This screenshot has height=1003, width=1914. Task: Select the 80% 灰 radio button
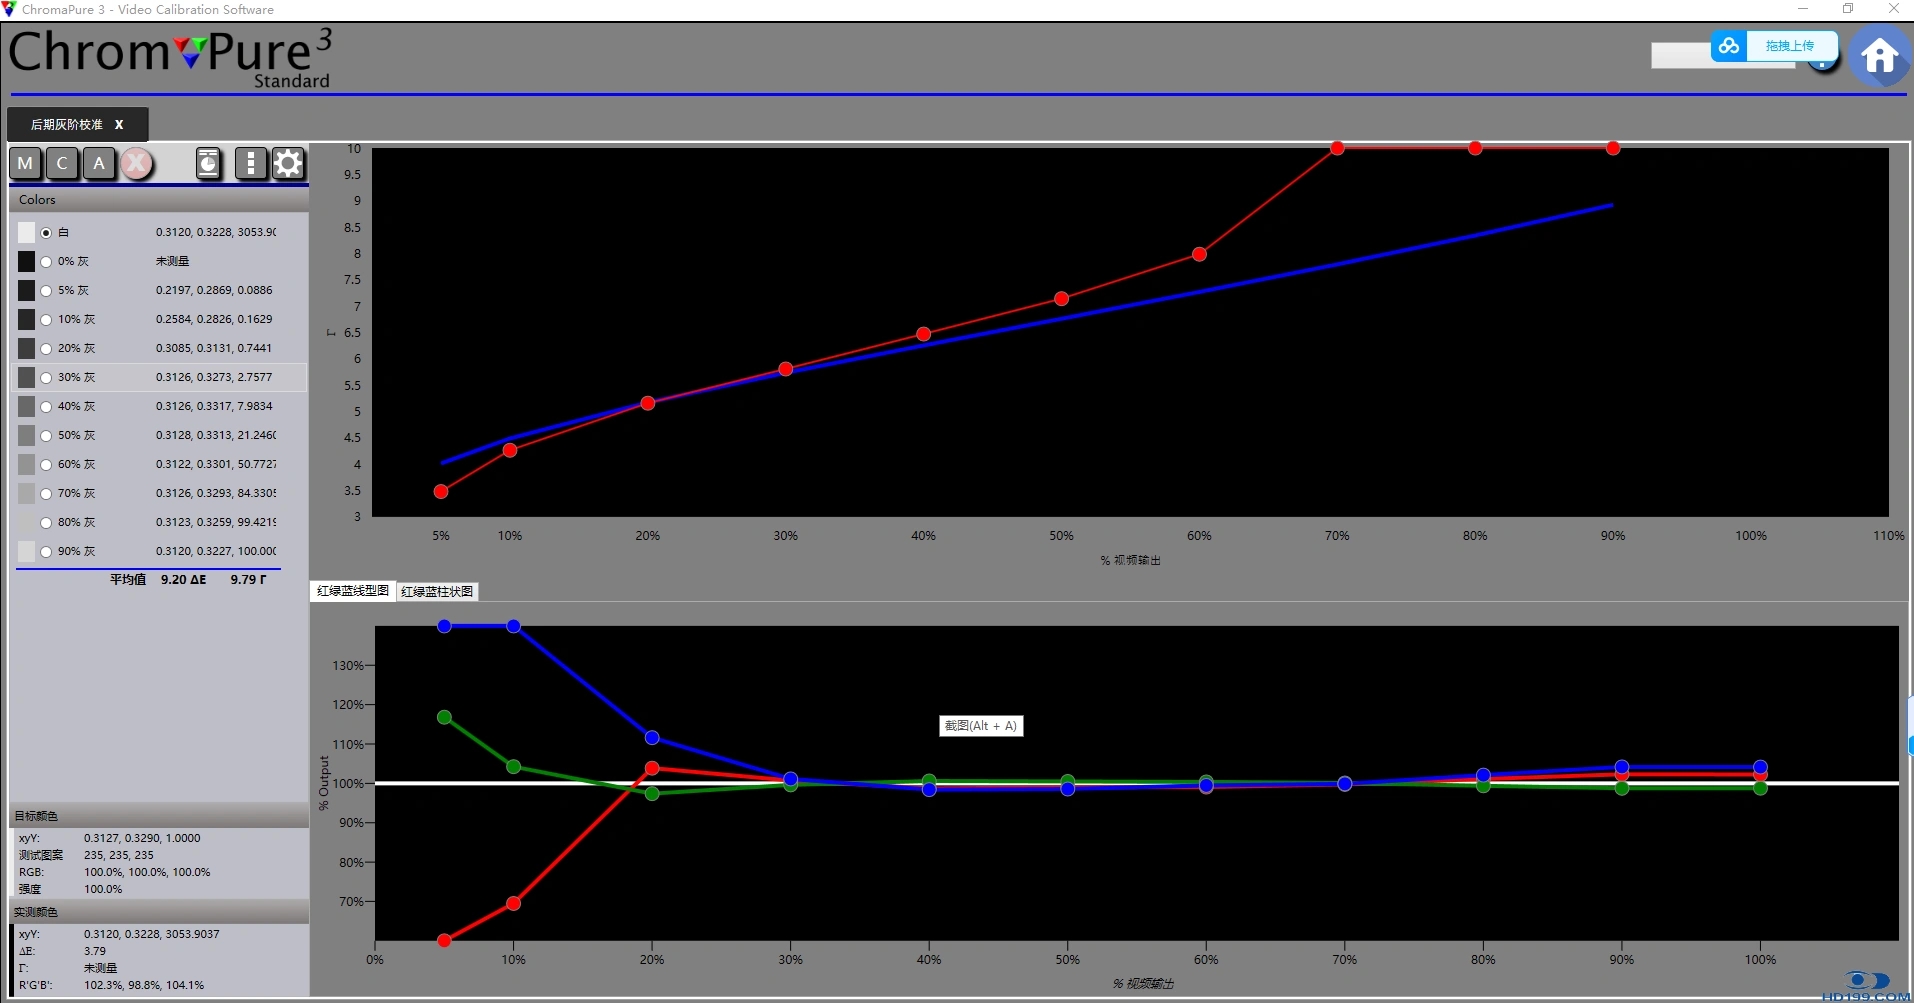tap(46, 523)
